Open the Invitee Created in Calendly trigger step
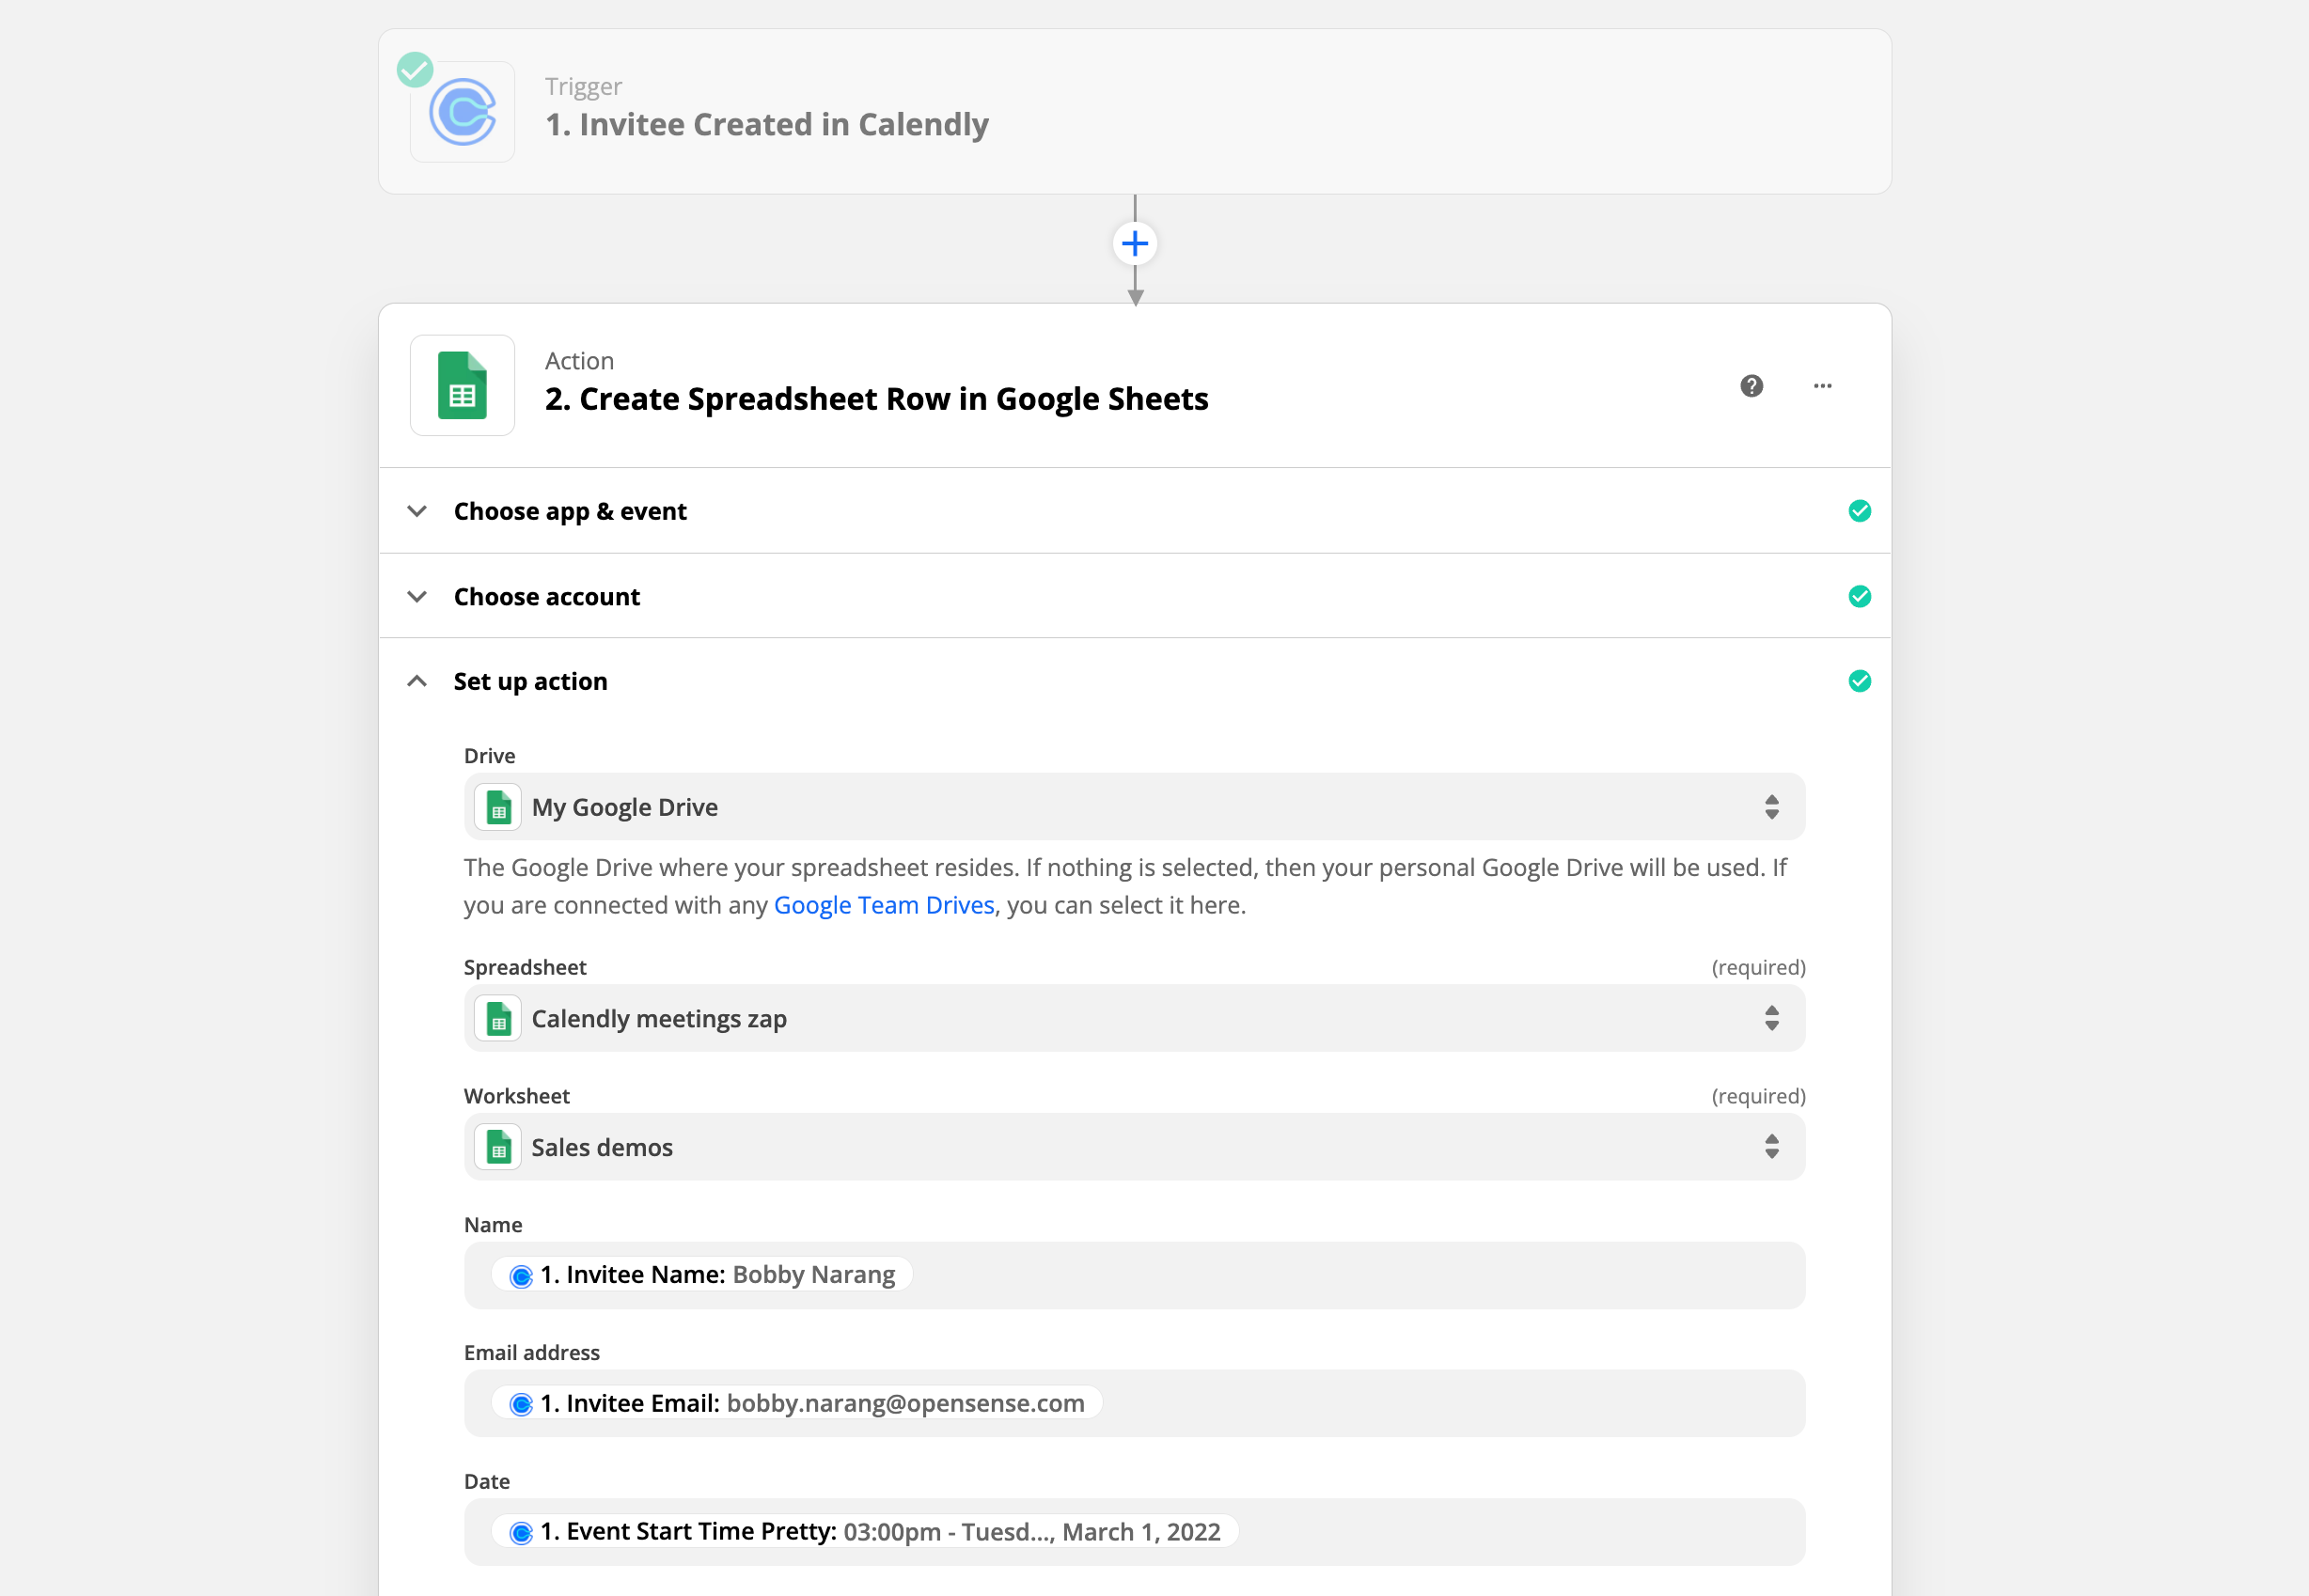 click(x=766, y=124)
